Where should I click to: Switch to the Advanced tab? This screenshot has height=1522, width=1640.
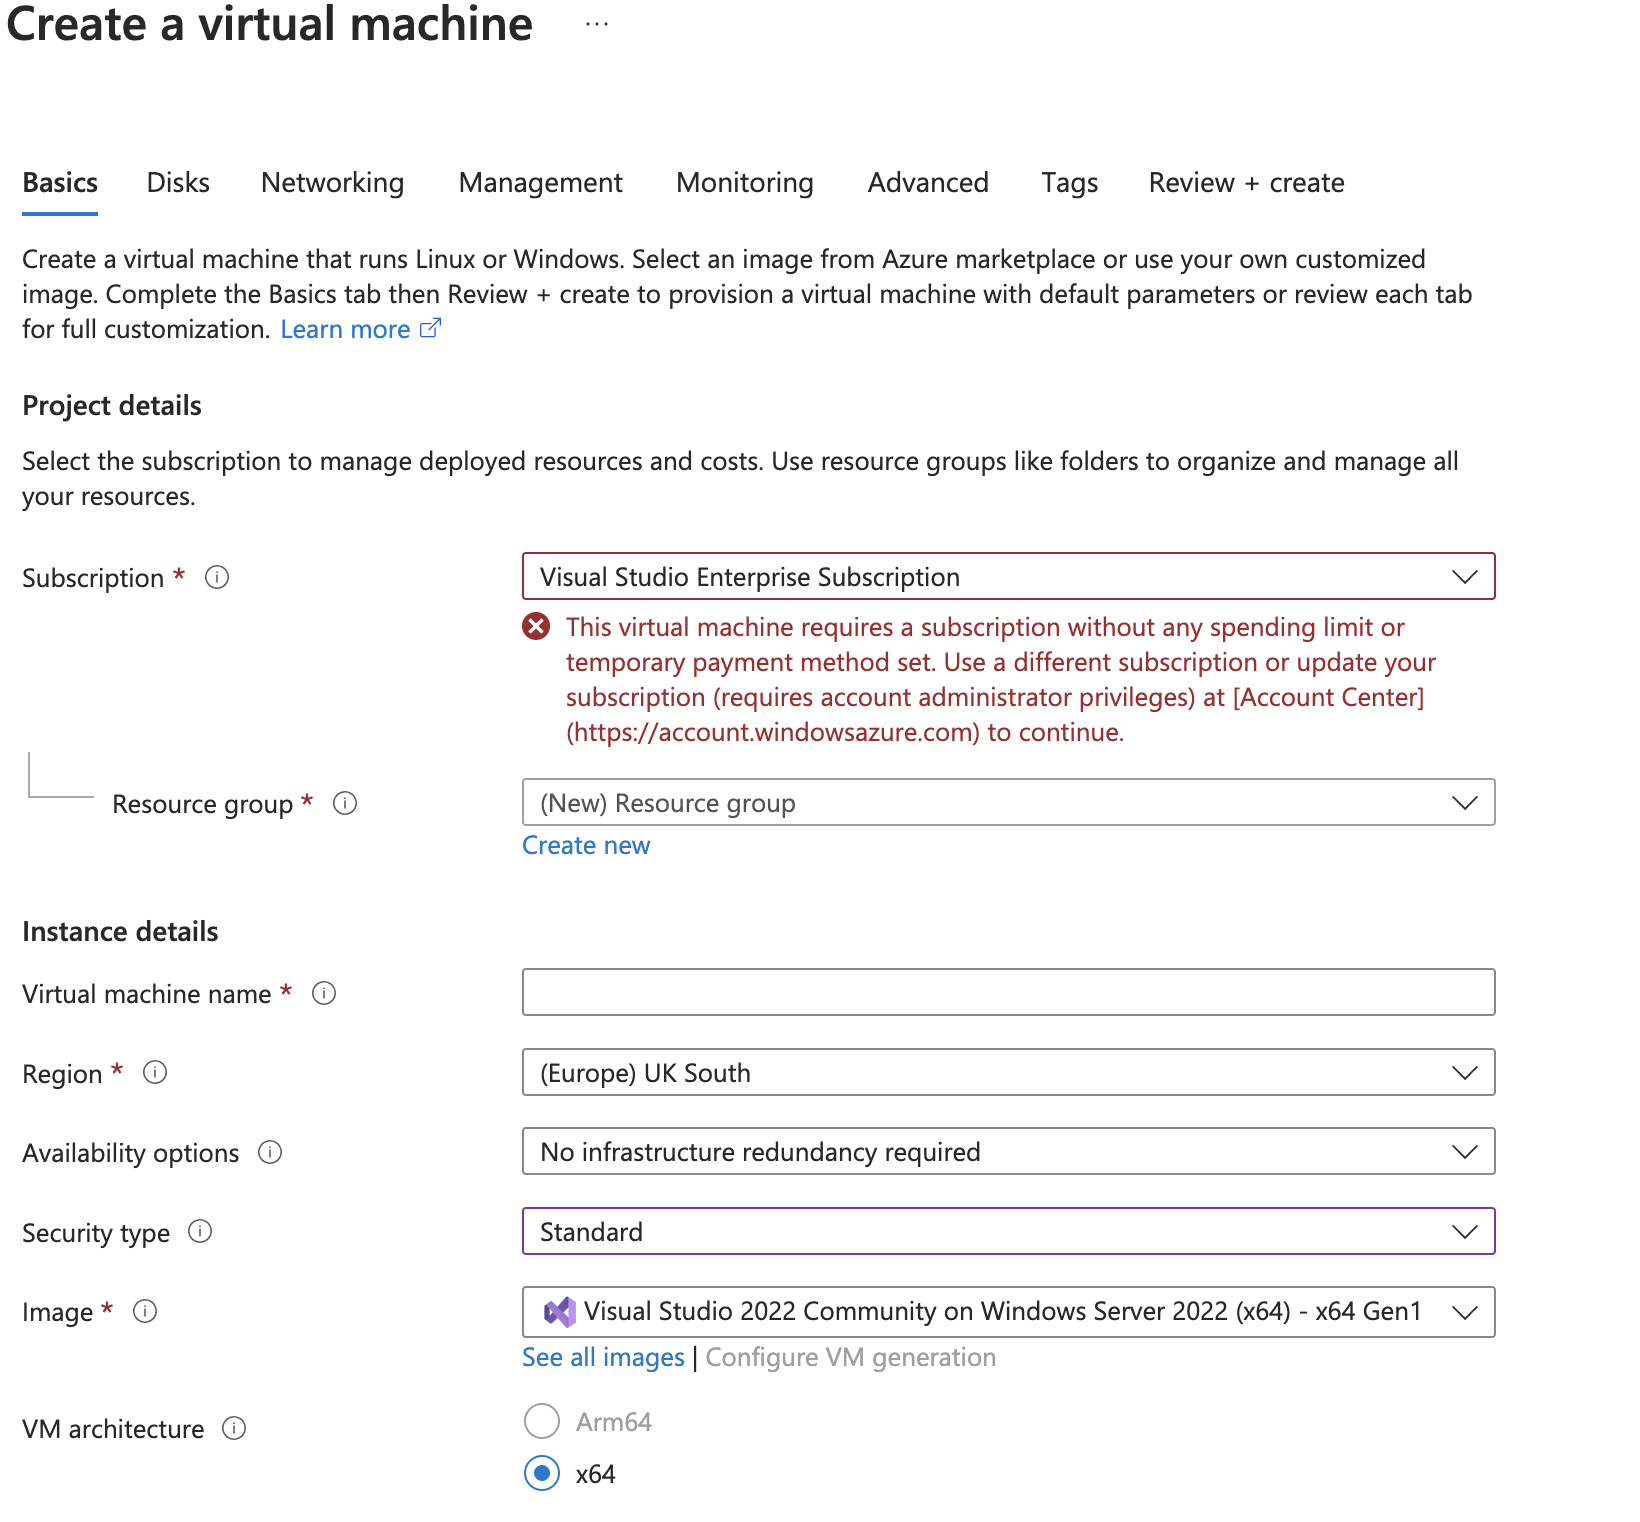point(928,183)
